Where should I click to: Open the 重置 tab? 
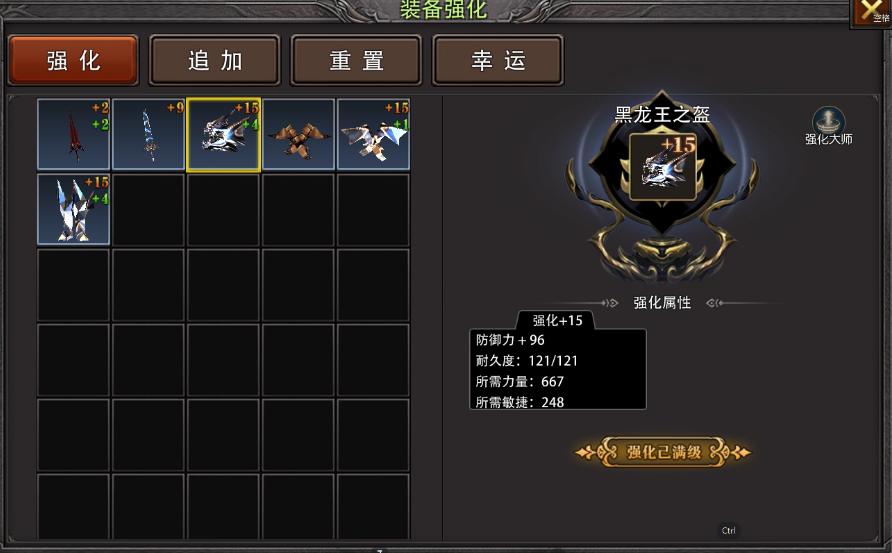pyautogui.click(x=357, y=60)
